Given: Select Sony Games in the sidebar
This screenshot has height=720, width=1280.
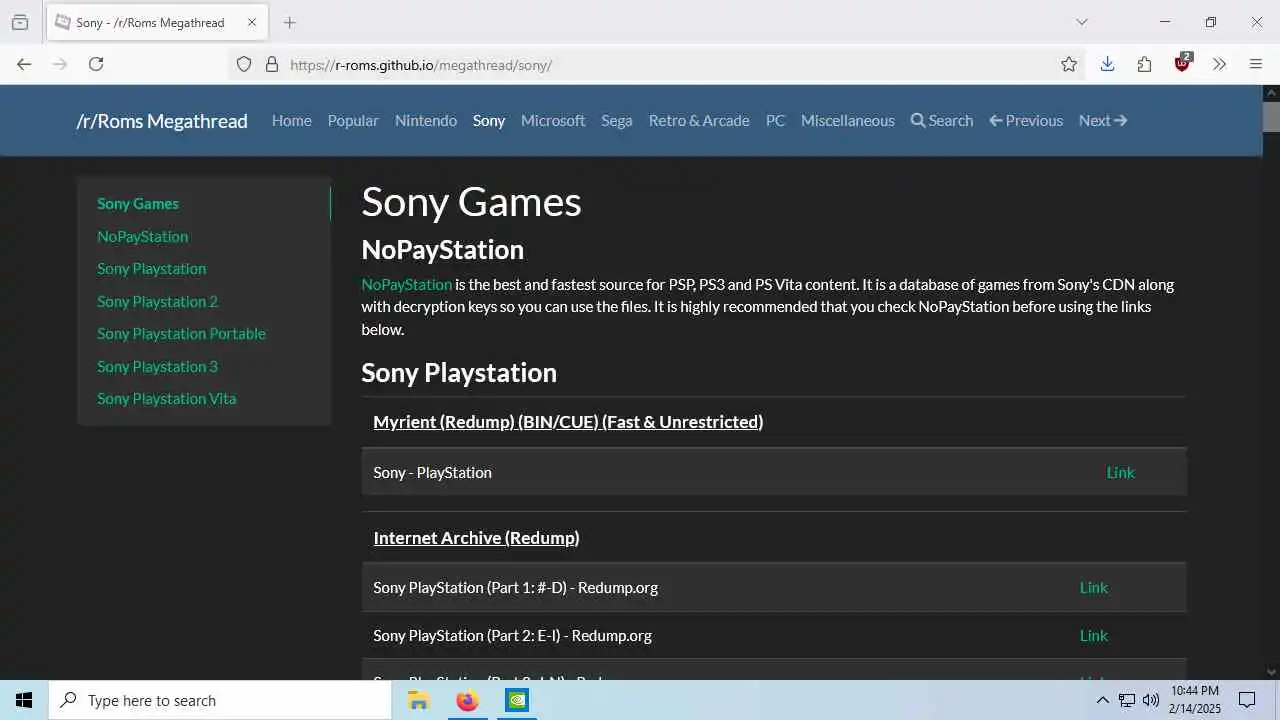Looking at the screenshot, I should click(x=138, y=203).
